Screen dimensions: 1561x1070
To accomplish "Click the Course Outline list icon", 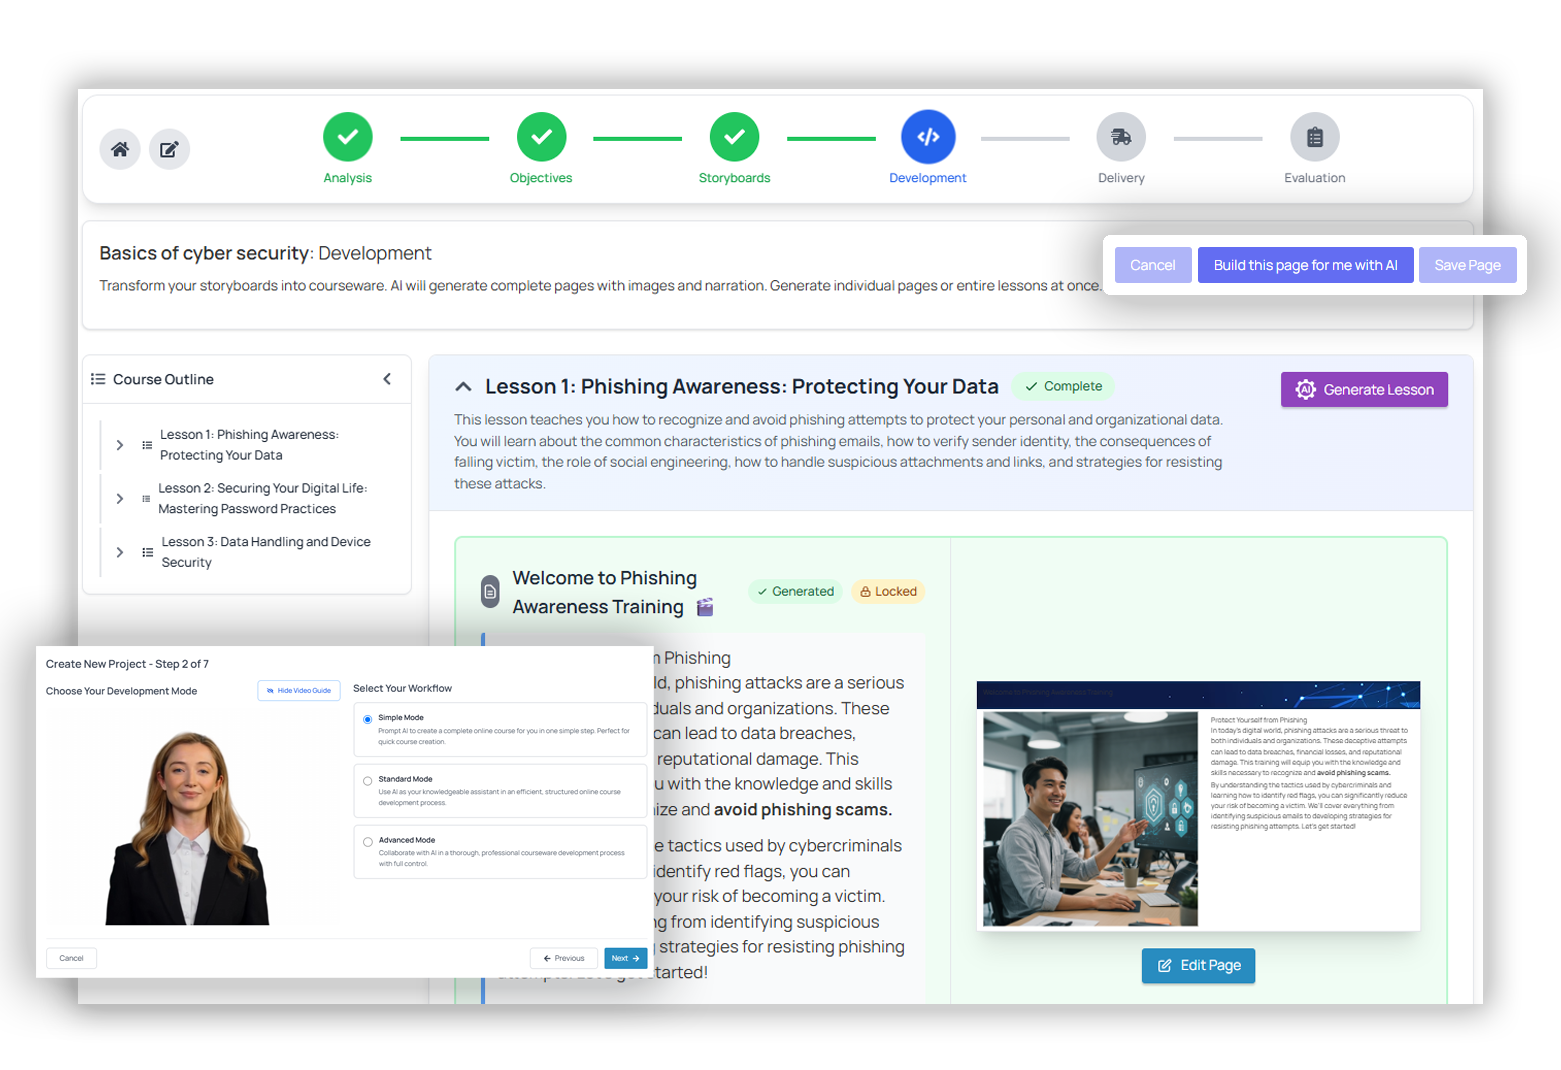I will [98, 379].
